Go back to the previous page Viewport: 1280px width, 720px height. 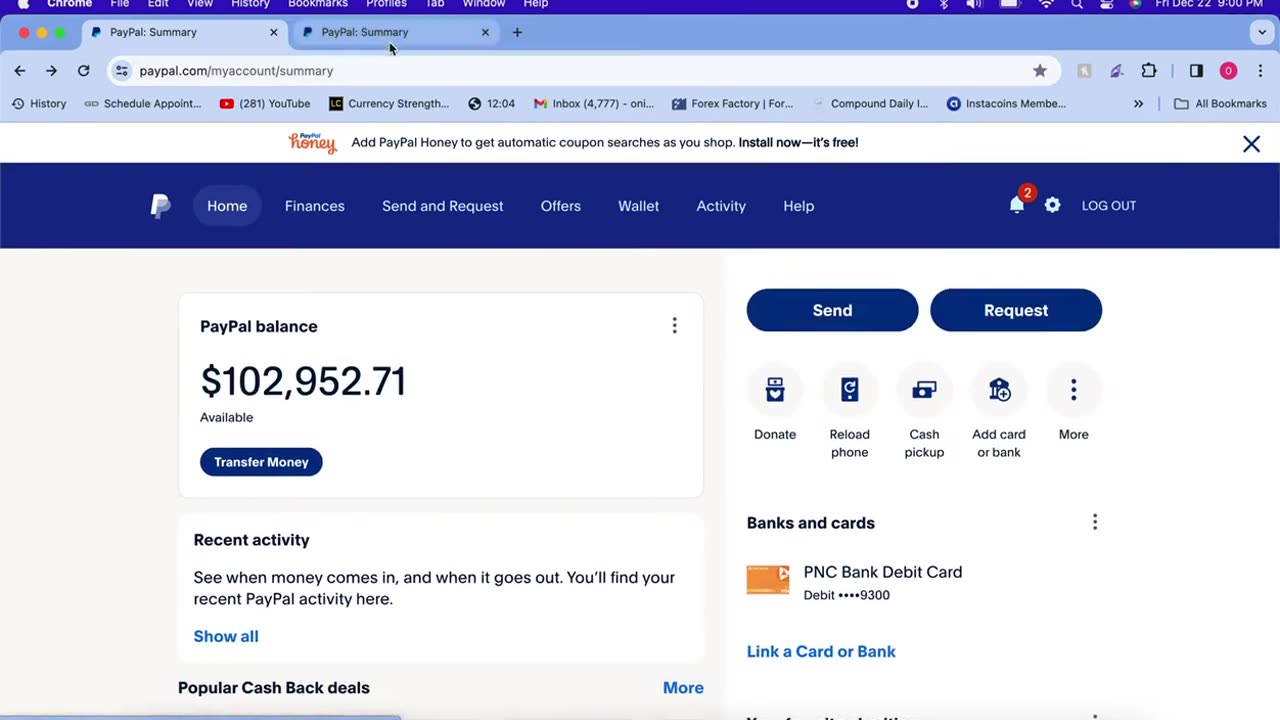click(20, 71)
